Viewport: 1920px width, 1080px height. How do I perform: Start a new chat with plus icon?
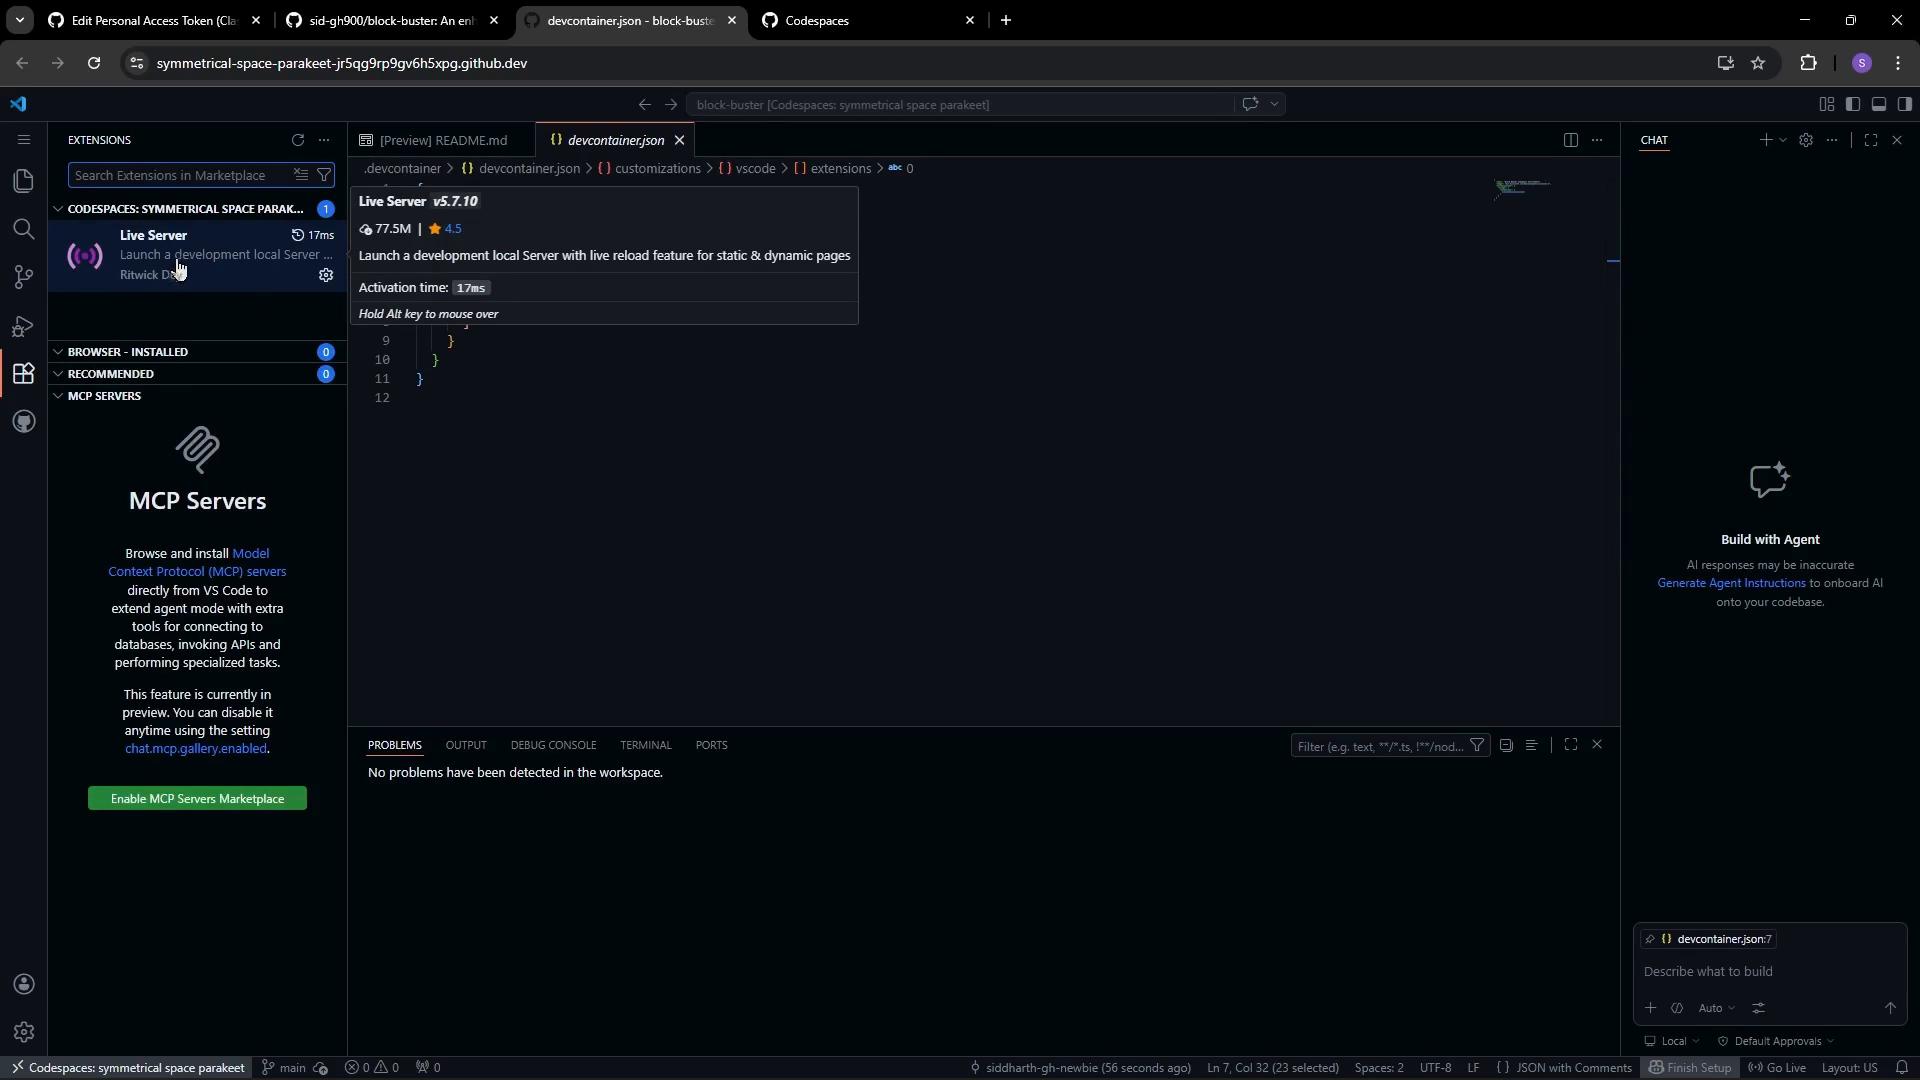[x=1765, y=140]
